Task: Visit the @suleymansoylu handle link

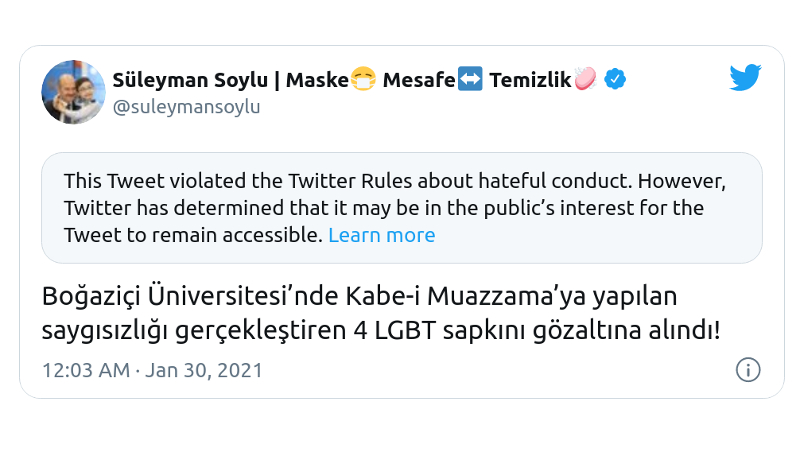Action: pyautogui.click(x=186, y=107)
